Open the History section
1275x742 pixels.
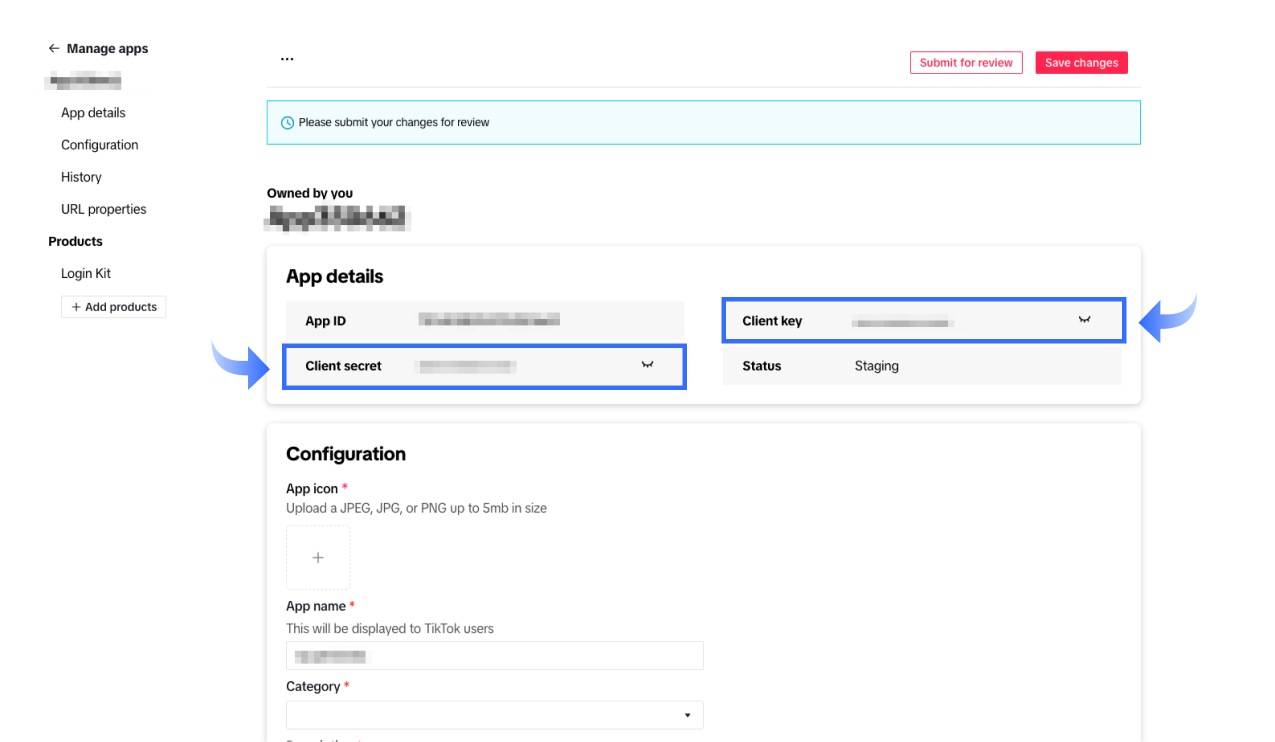click(x=81, y=177)
